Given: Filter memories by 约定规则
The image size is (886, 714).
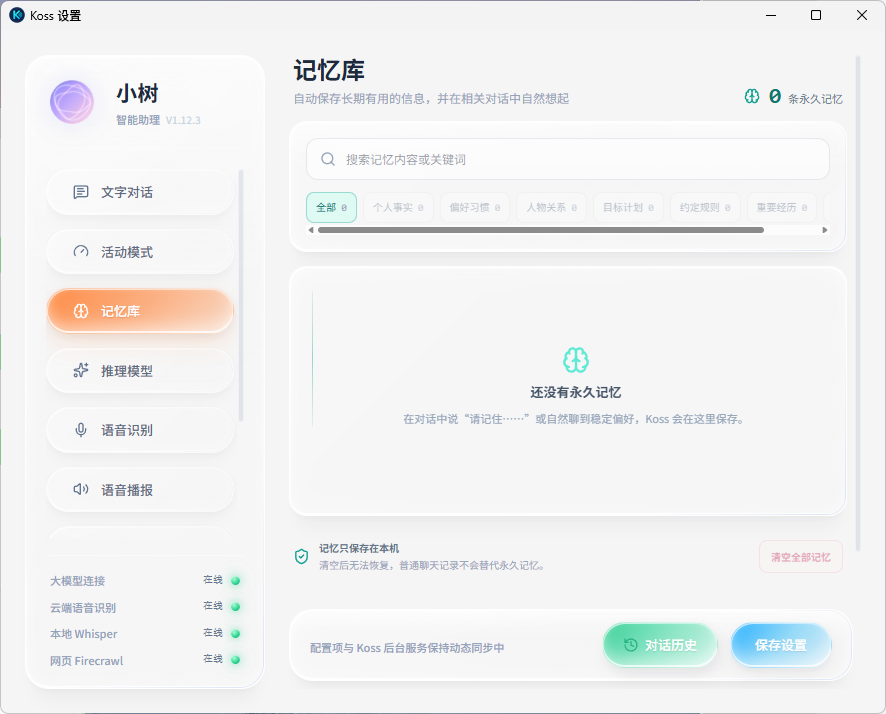Looking at the screenshot, I should click(705, 207).
